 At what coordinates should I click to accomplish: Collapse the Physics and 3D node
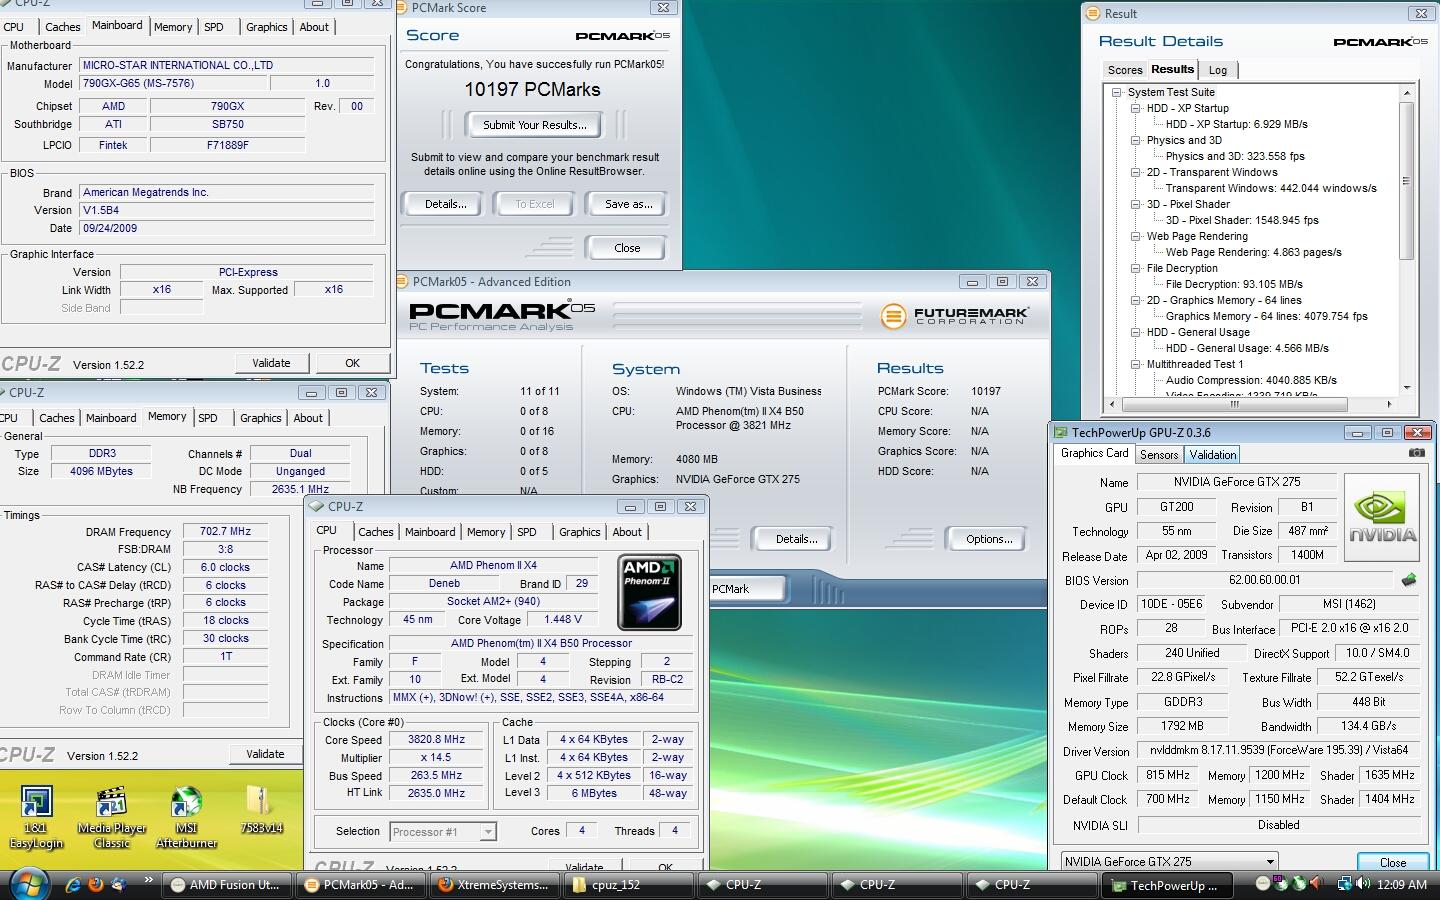(1135, 140)
